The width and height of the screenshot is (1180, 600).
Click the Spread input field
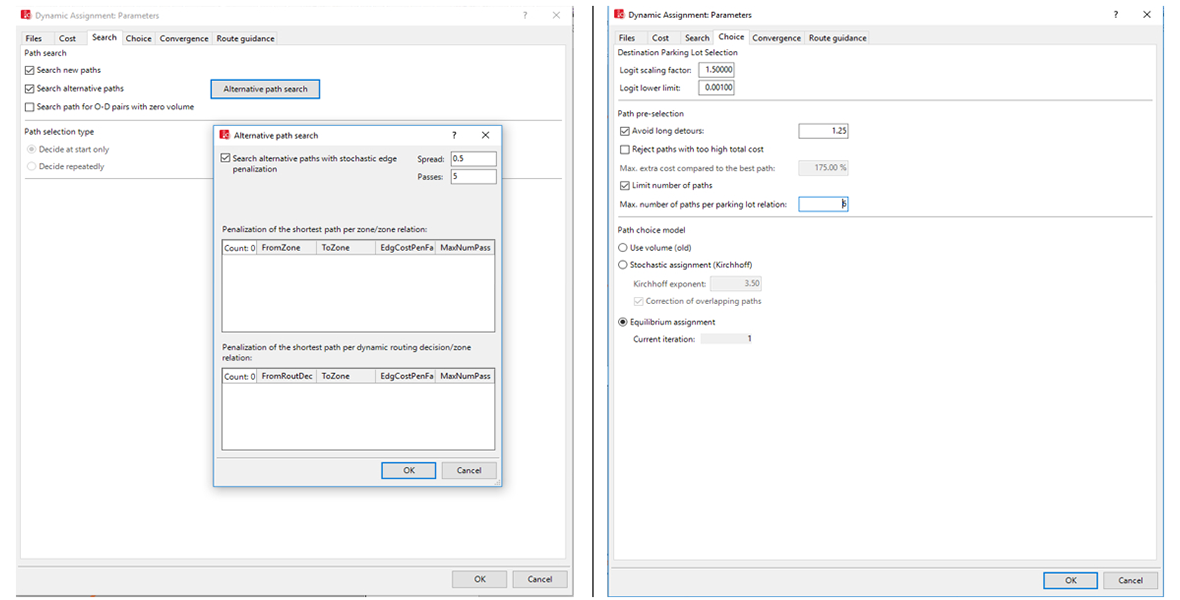(473, 159)
